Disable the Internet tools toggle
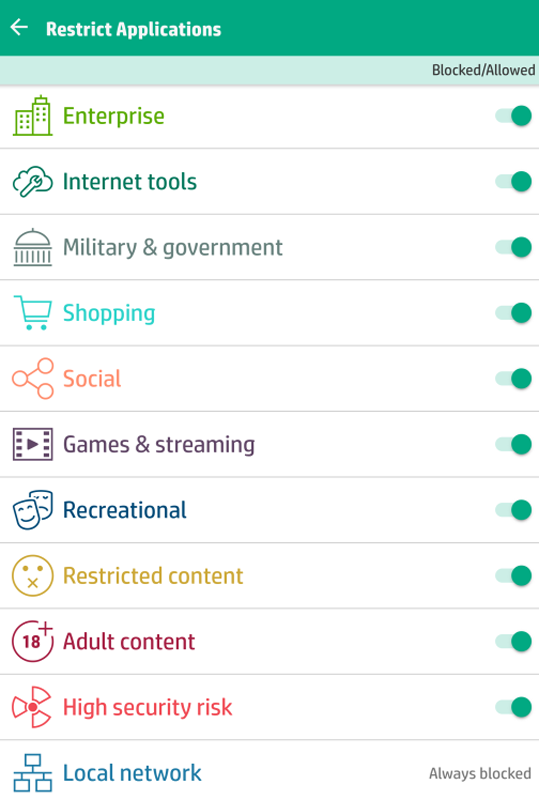This screenshot has height=800, width=539. tap(513, 182)
